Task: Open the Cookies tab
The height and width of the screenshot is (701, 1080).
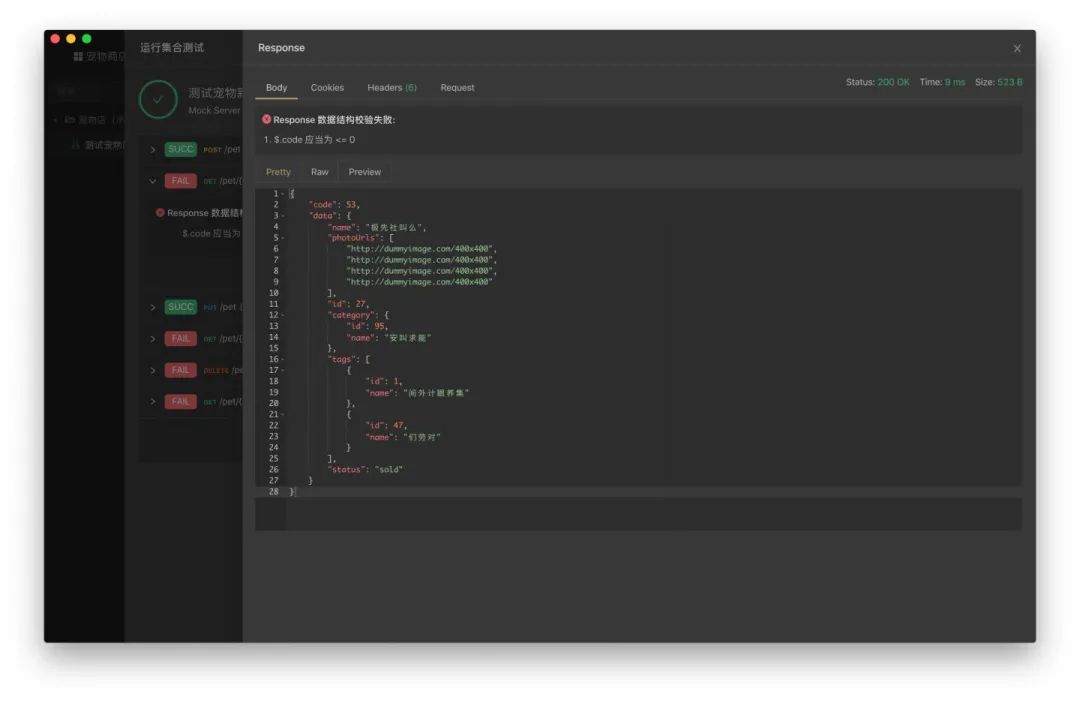Action: point(326,87)
